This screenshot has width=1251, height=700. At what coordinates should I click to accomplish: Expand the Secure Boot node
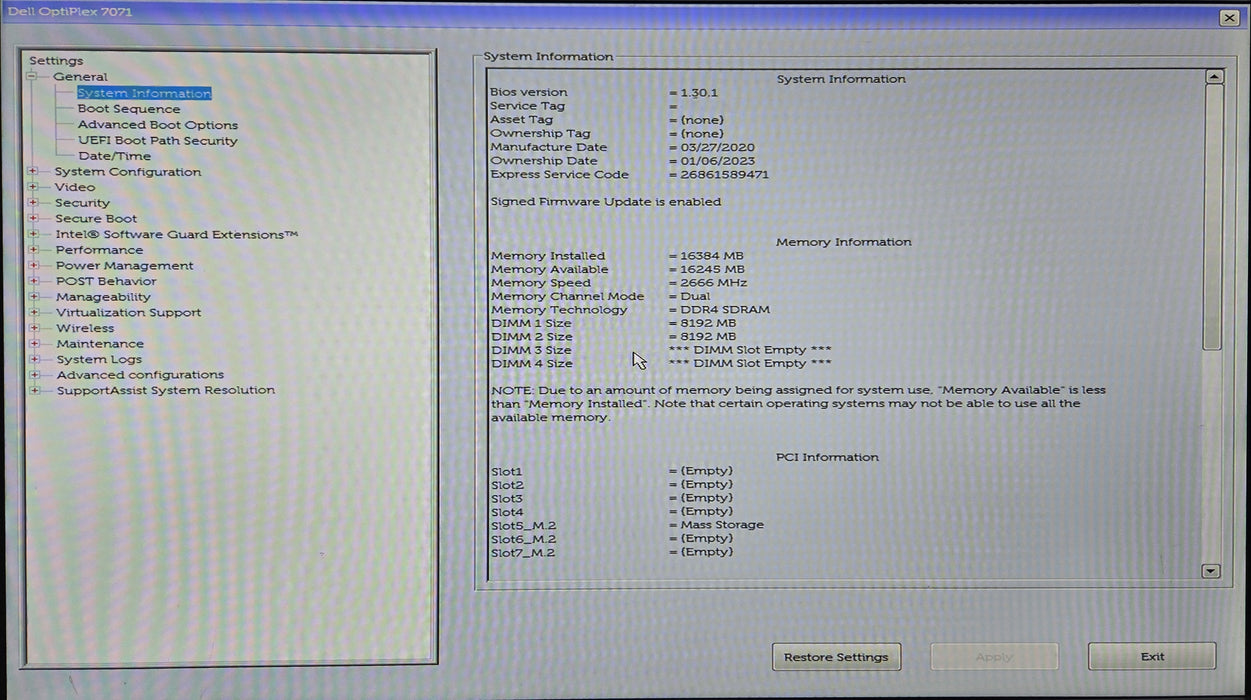(33, 218)
